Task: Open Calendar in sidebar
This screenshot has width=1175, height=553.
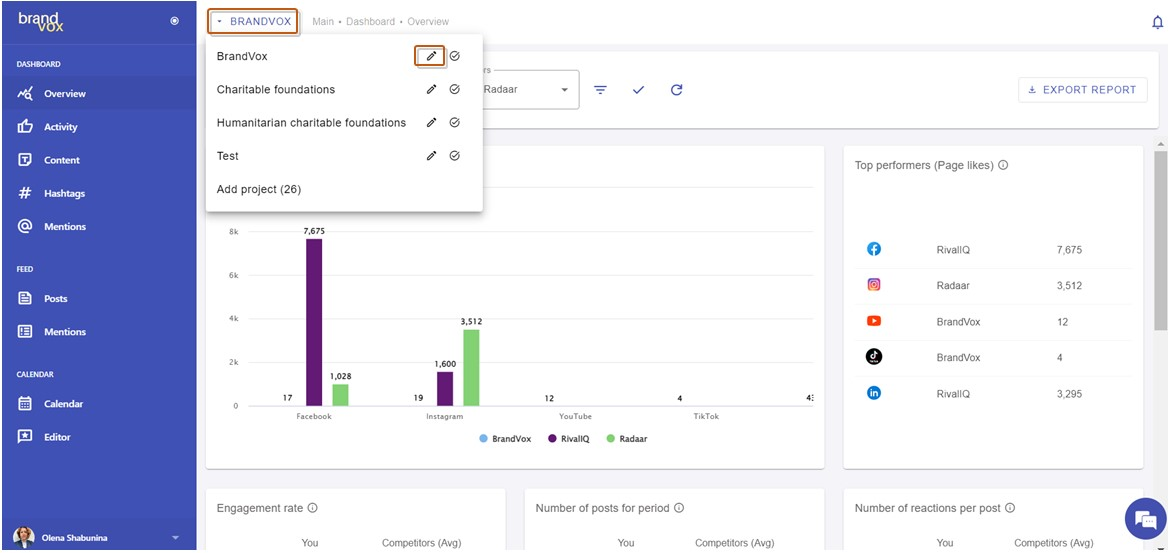Action: pos(98,404)
